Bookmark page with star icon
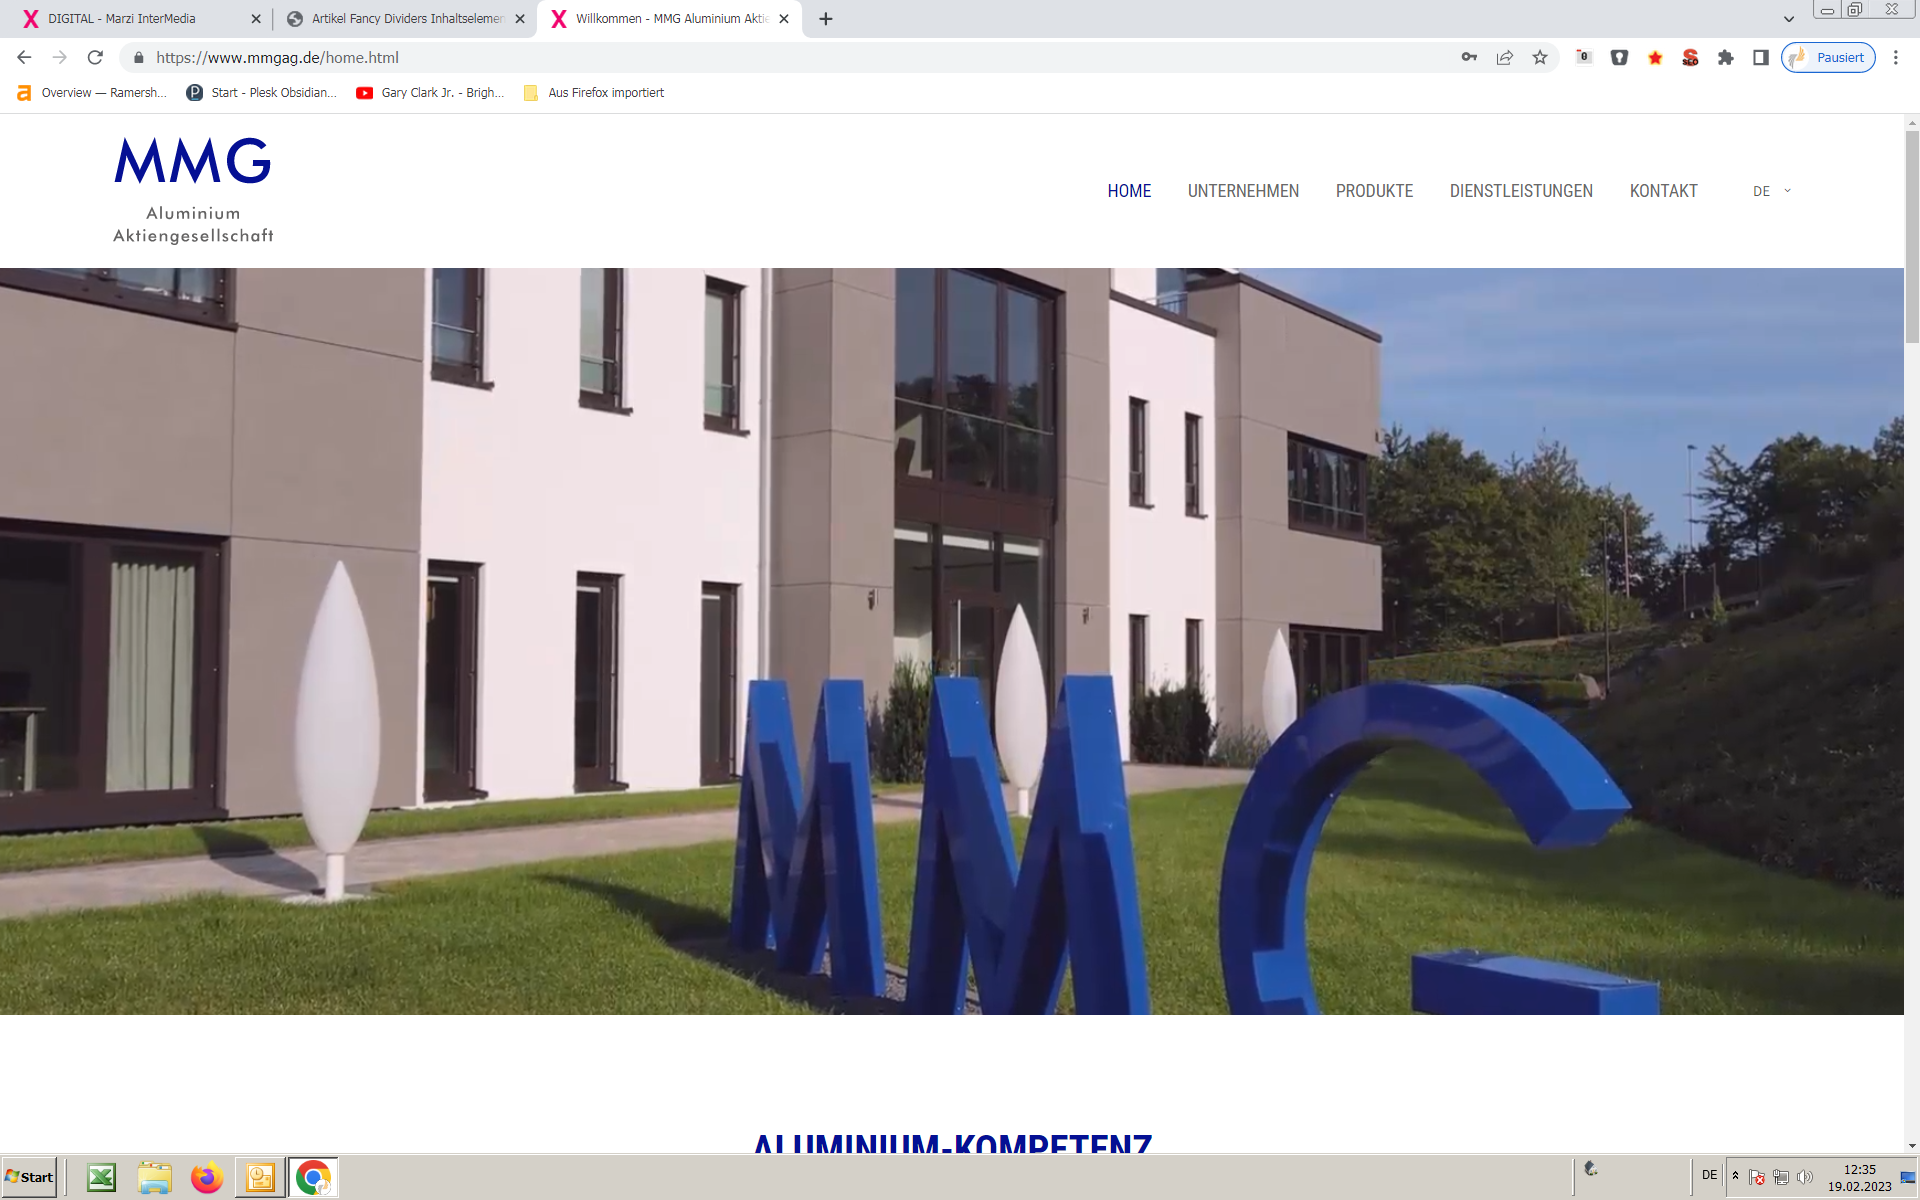This screenshot has height=1200, width=1920. coord(1540,58)
